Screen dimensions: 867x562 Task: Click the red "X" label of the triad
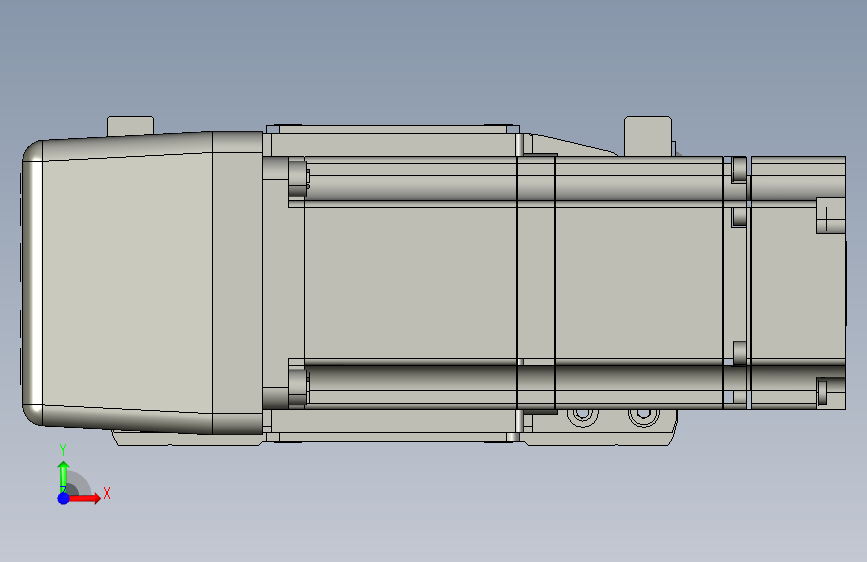click(x=107, y=493)
